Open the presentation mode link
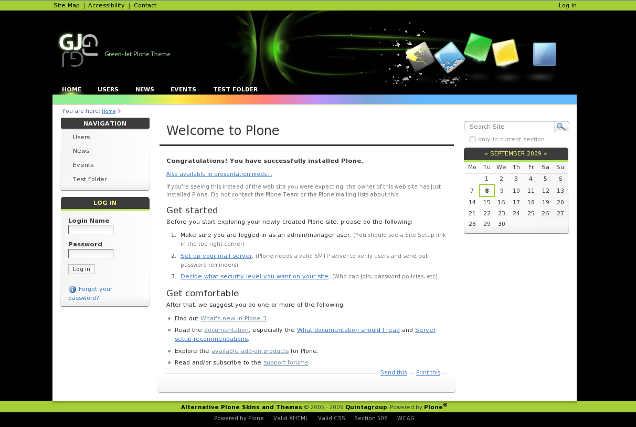 tap(219, 174)
